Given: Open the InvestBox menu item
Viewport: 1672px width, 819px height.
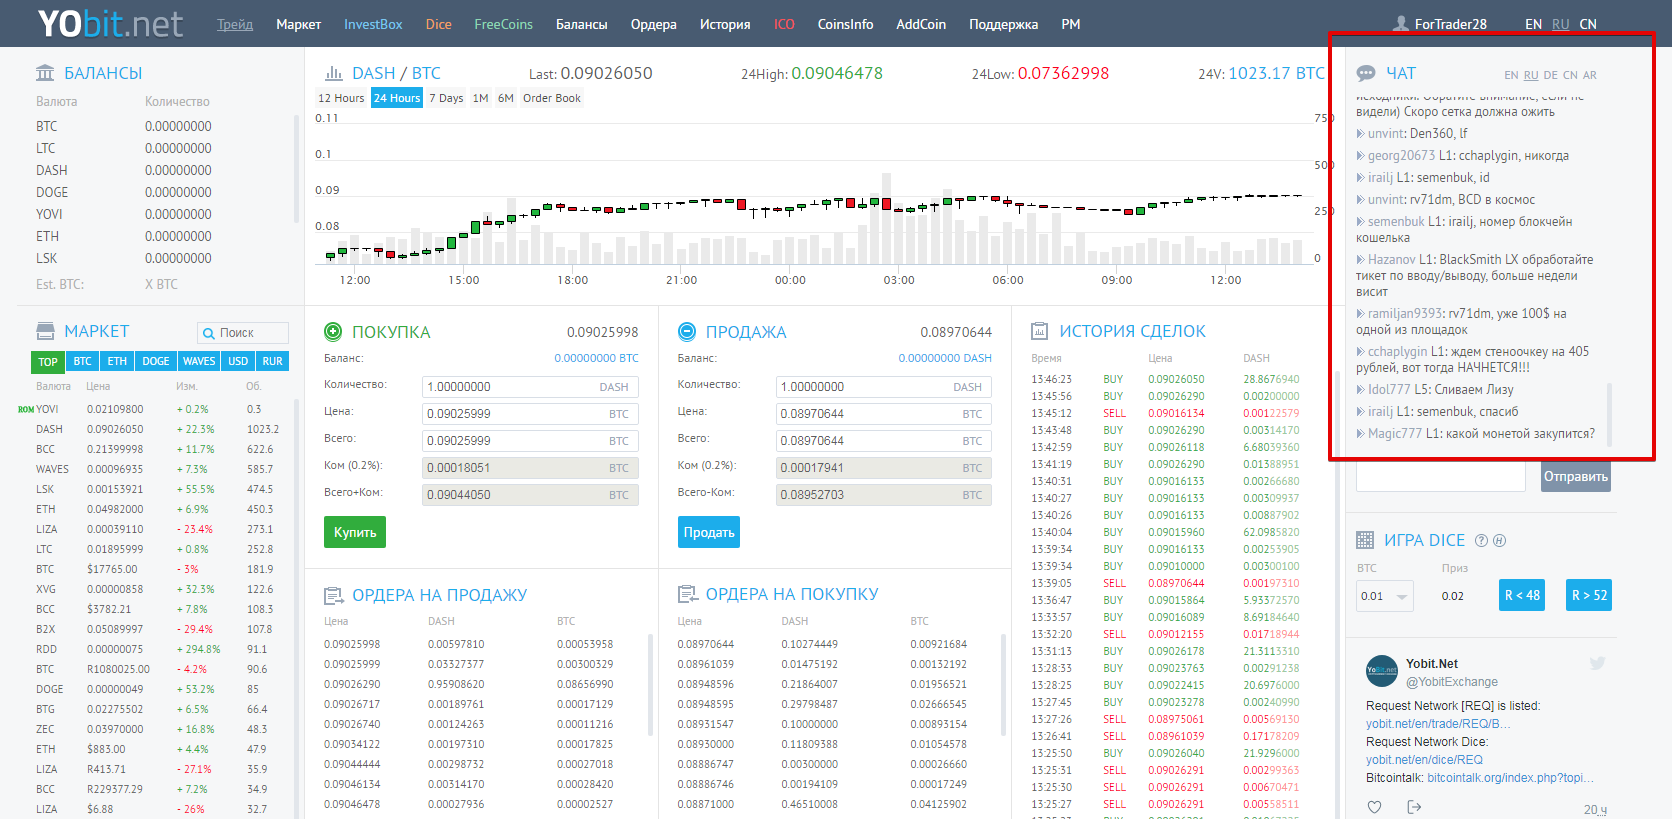Looking at the screenshot, I should click(x=373, y=24).
